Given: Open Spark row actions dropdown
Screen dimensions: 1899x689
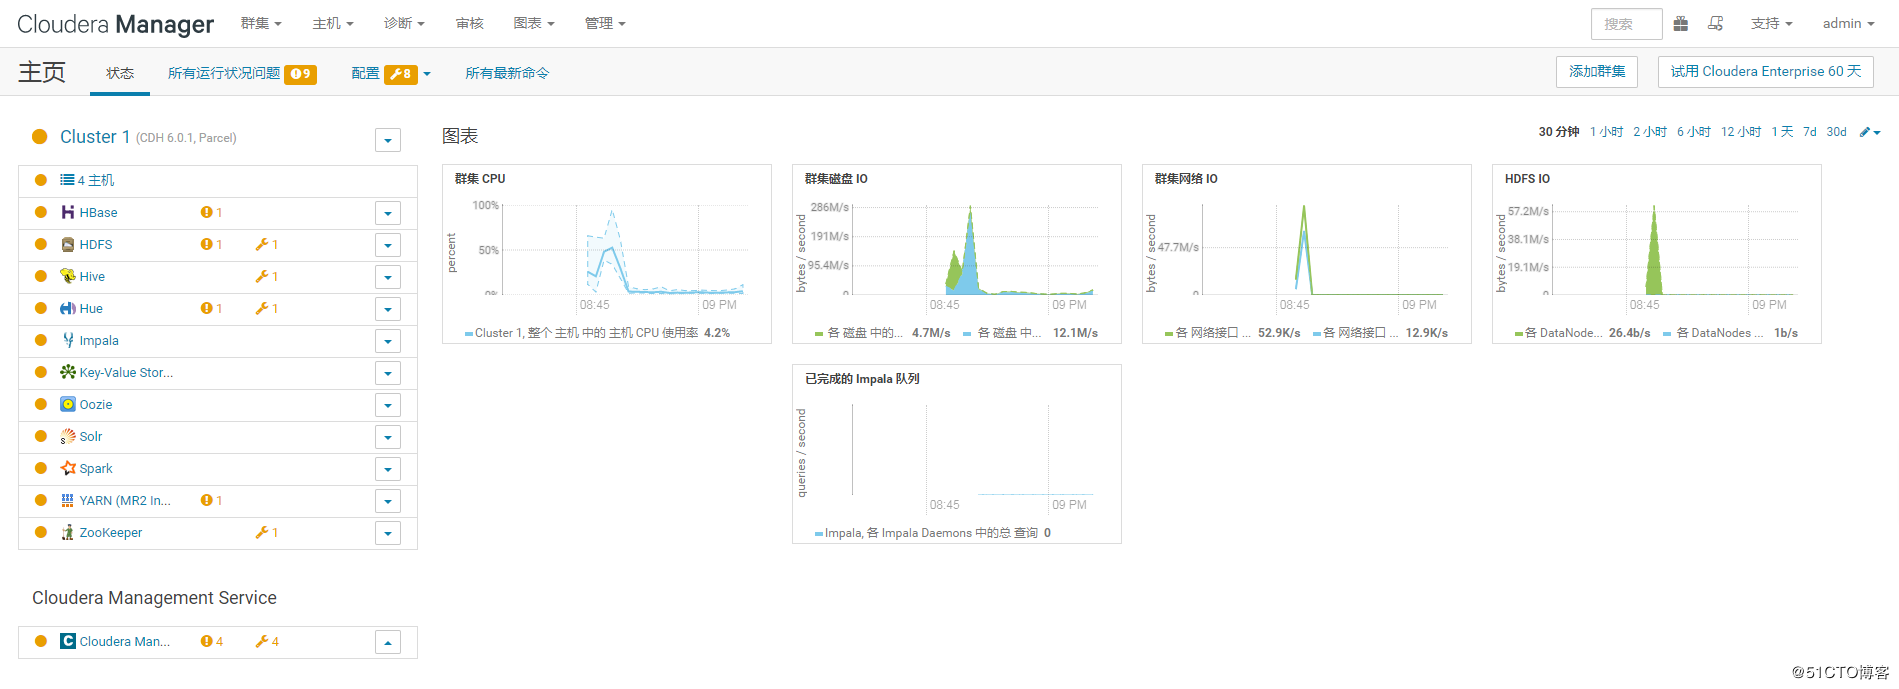Looking at the screenshot, I should (388, 469).
